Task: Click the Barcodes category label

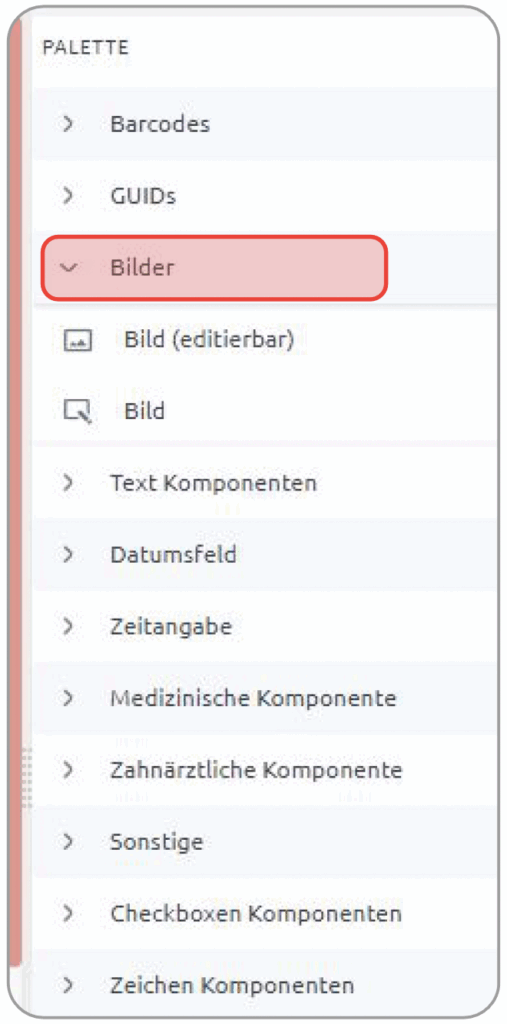Action: pos(160,124)
